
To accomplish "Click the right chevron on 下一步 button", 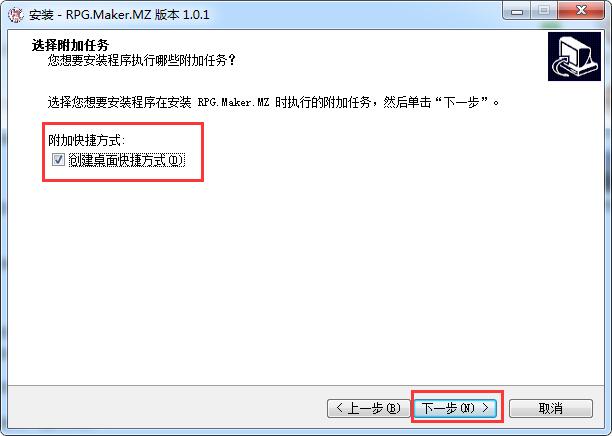I will [x=485, y=408].
